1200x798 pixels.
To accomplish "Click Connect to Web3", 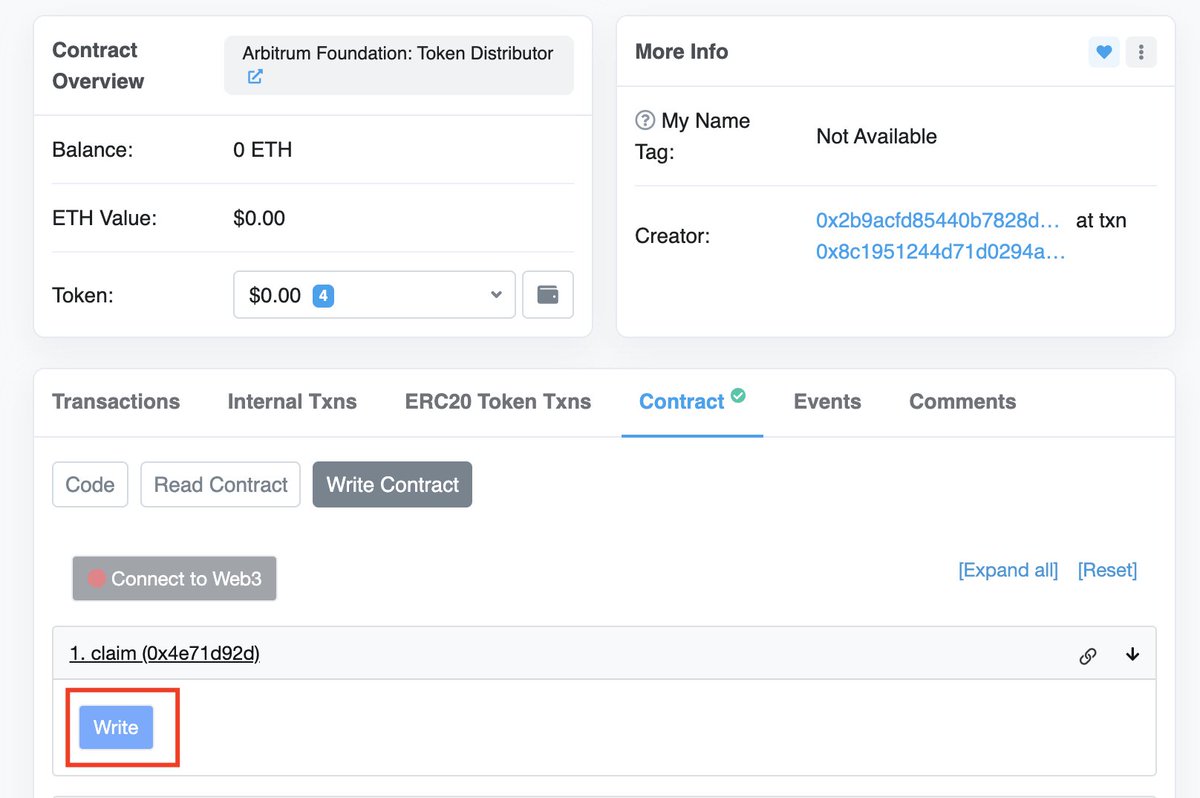I will [x=174, y=578].
